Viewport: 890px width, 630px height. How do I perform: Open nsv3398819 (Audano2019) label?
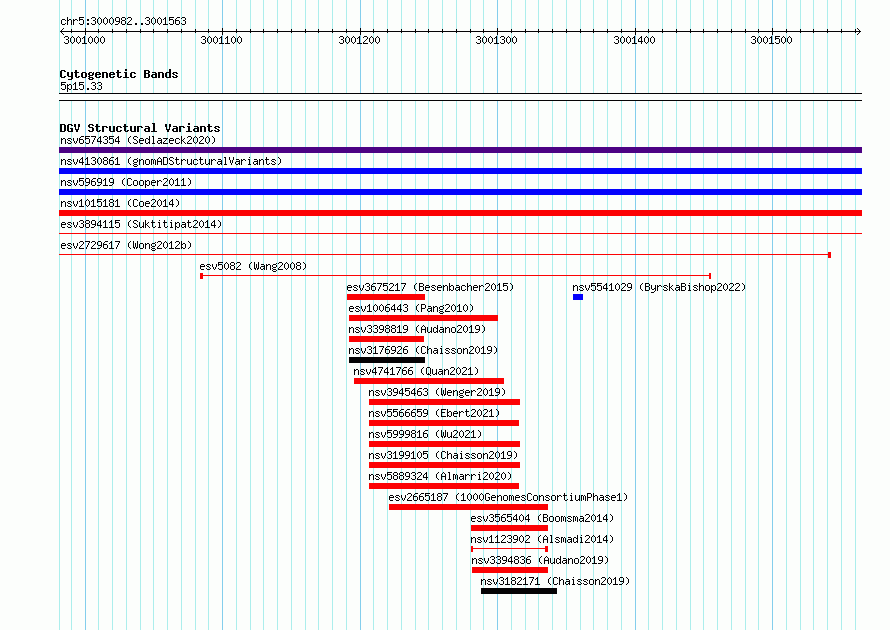417,329
